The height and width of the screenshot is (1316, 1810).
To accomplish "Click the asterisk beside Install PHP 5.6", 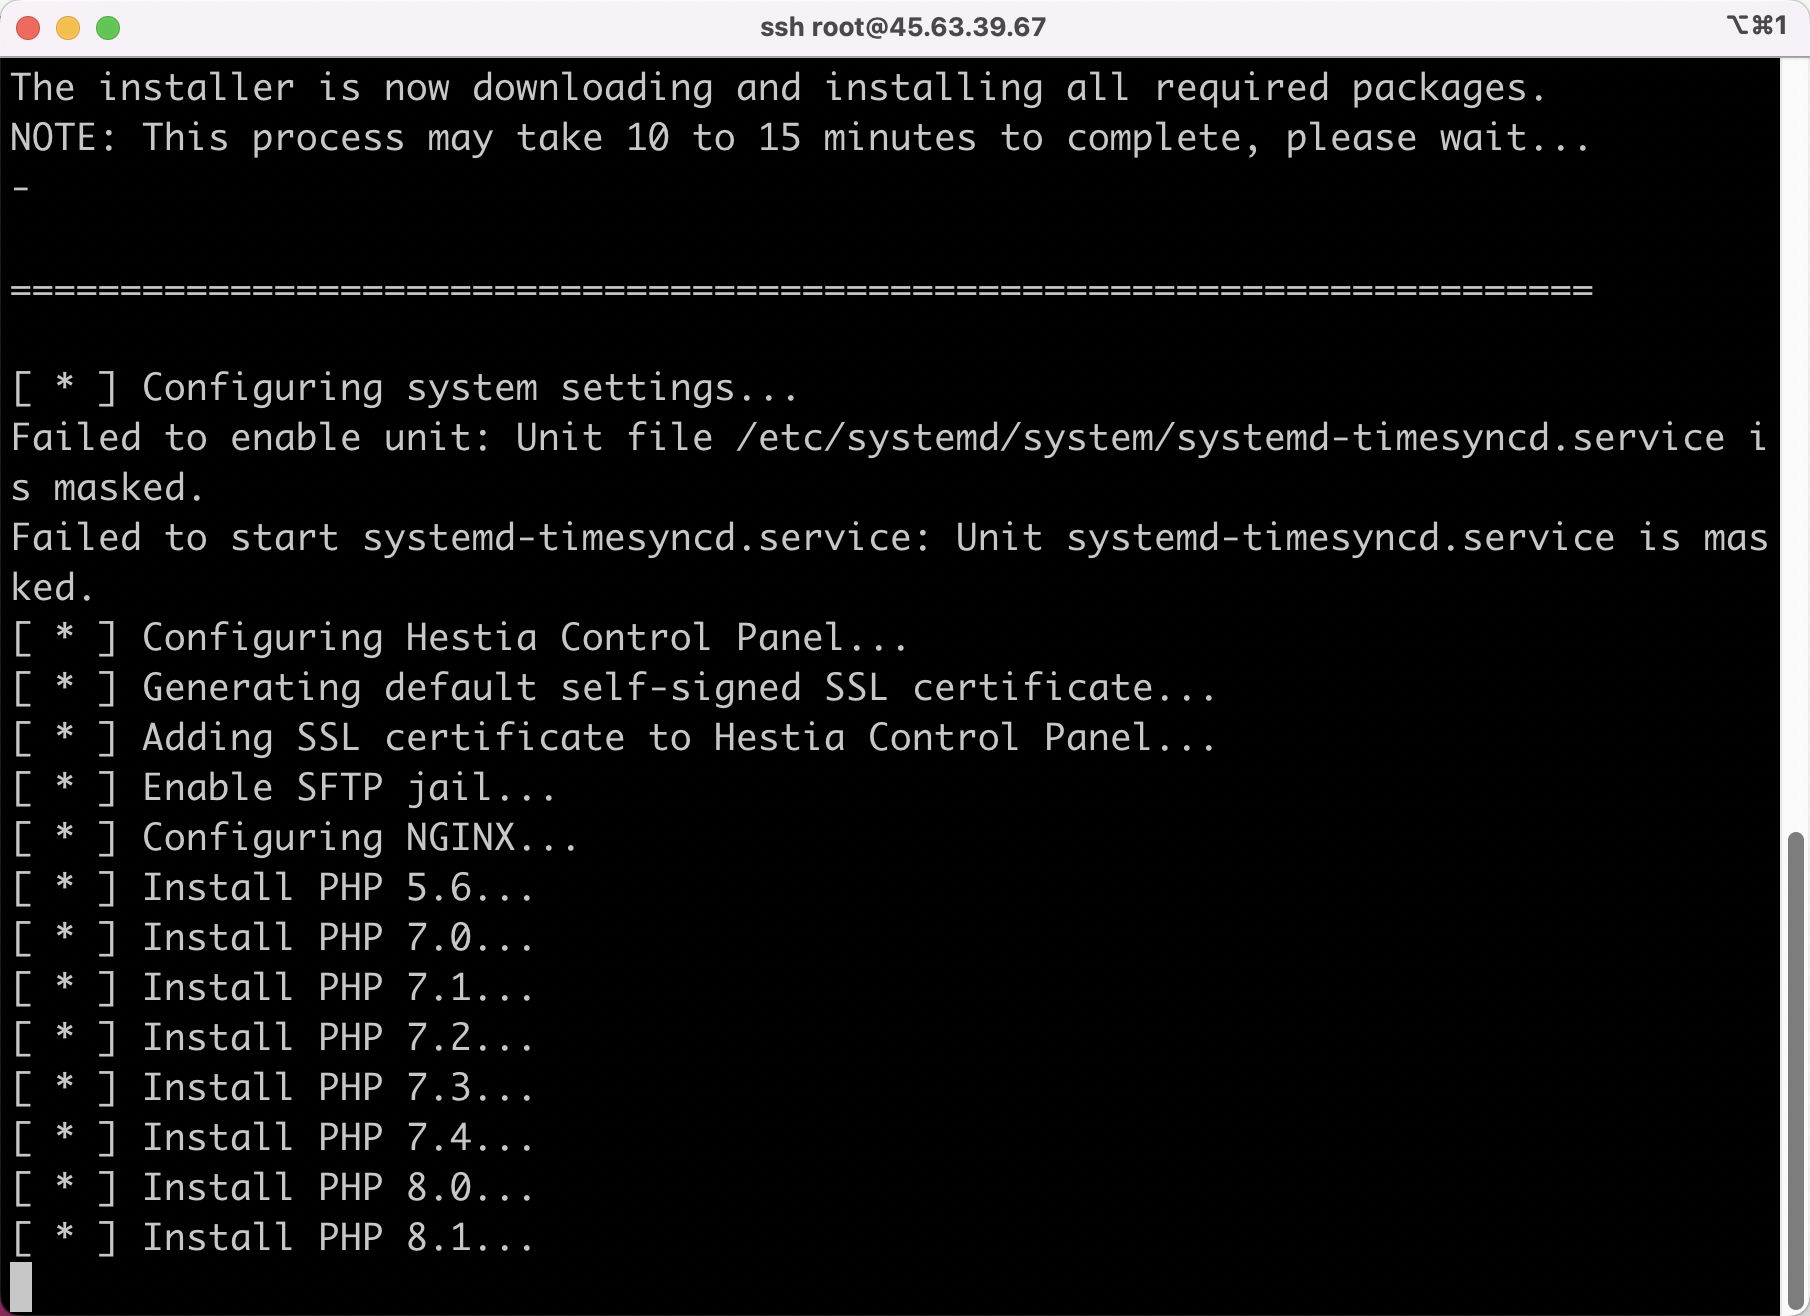I will click(x=65, y=884).
